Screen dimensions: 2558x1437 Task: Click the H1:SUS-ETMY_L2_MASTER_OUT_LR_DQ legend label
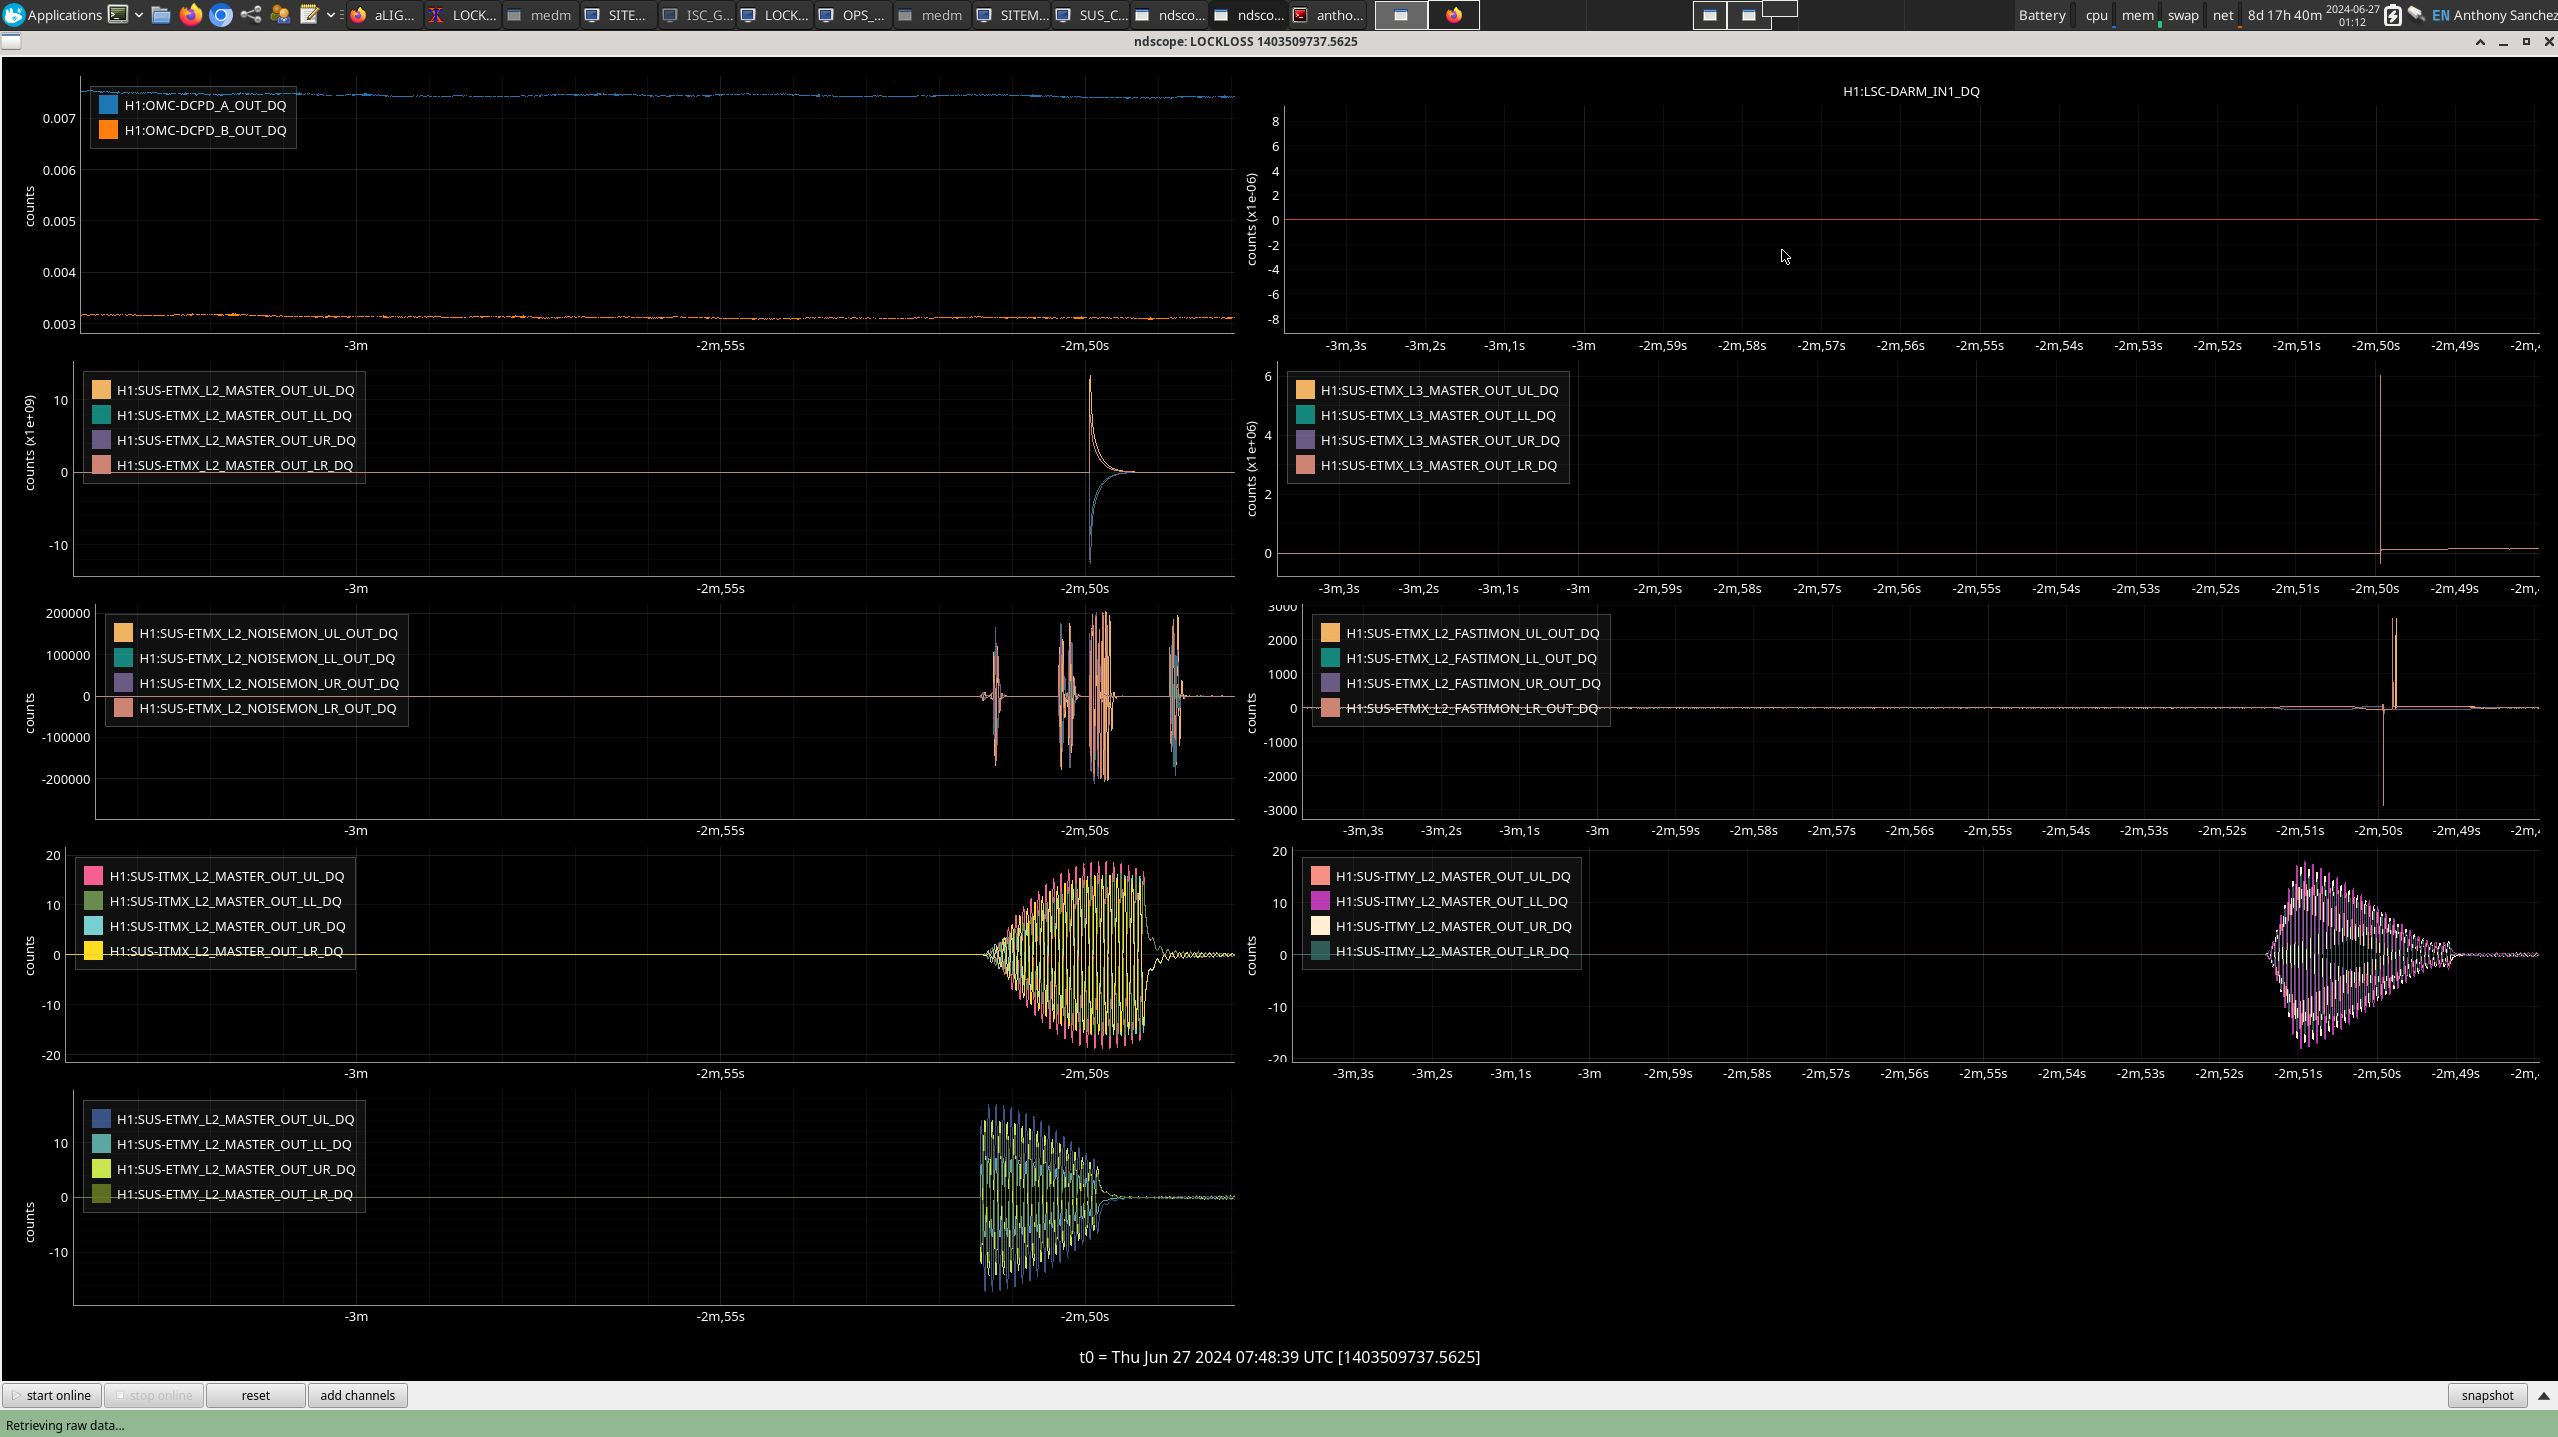(235, 1194)
